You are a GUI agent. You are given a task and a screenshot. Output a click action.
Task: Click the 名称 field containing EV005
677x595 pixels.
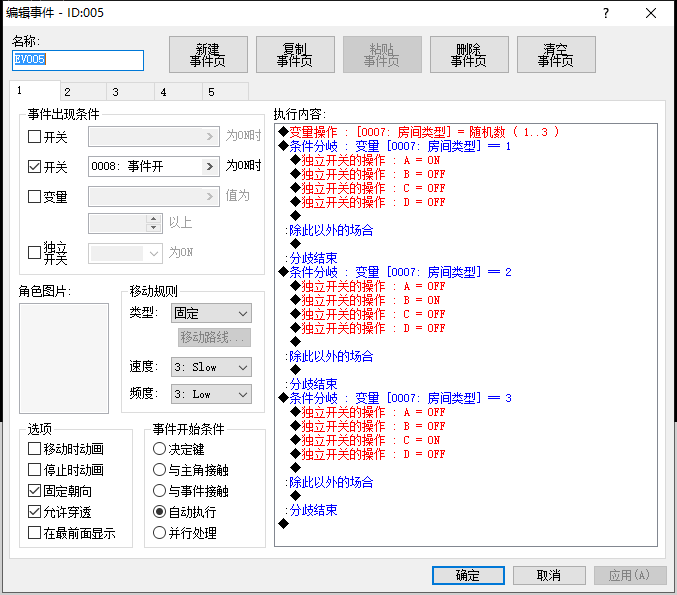(x=78, y=60)
